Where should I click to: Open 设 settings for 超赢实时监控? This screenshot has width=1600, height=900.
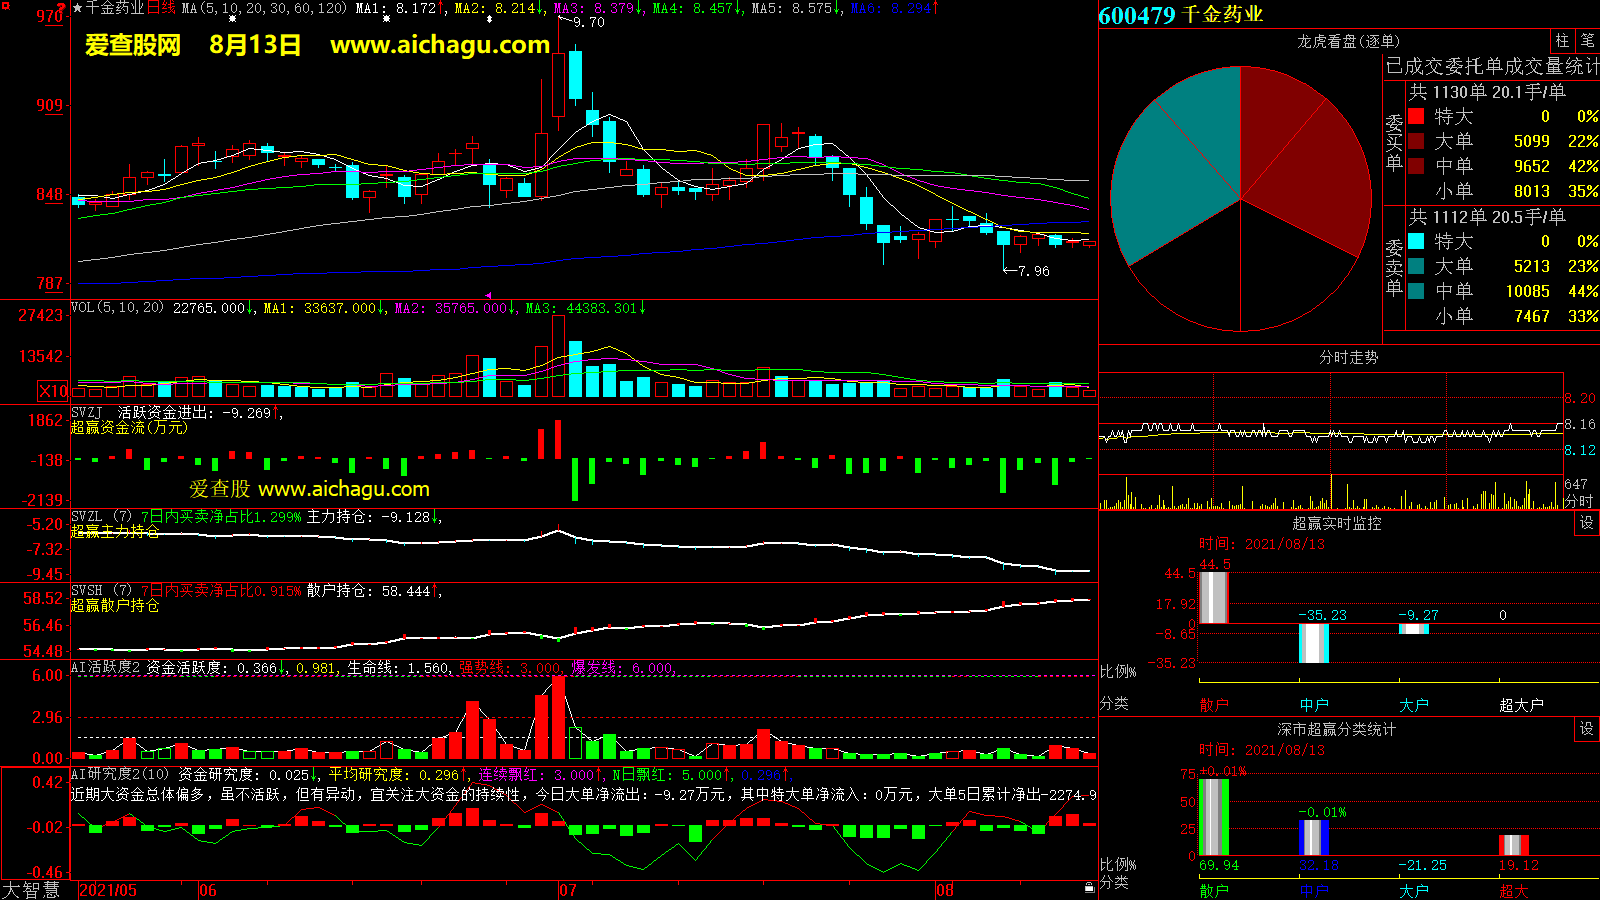pos(1586,523)
